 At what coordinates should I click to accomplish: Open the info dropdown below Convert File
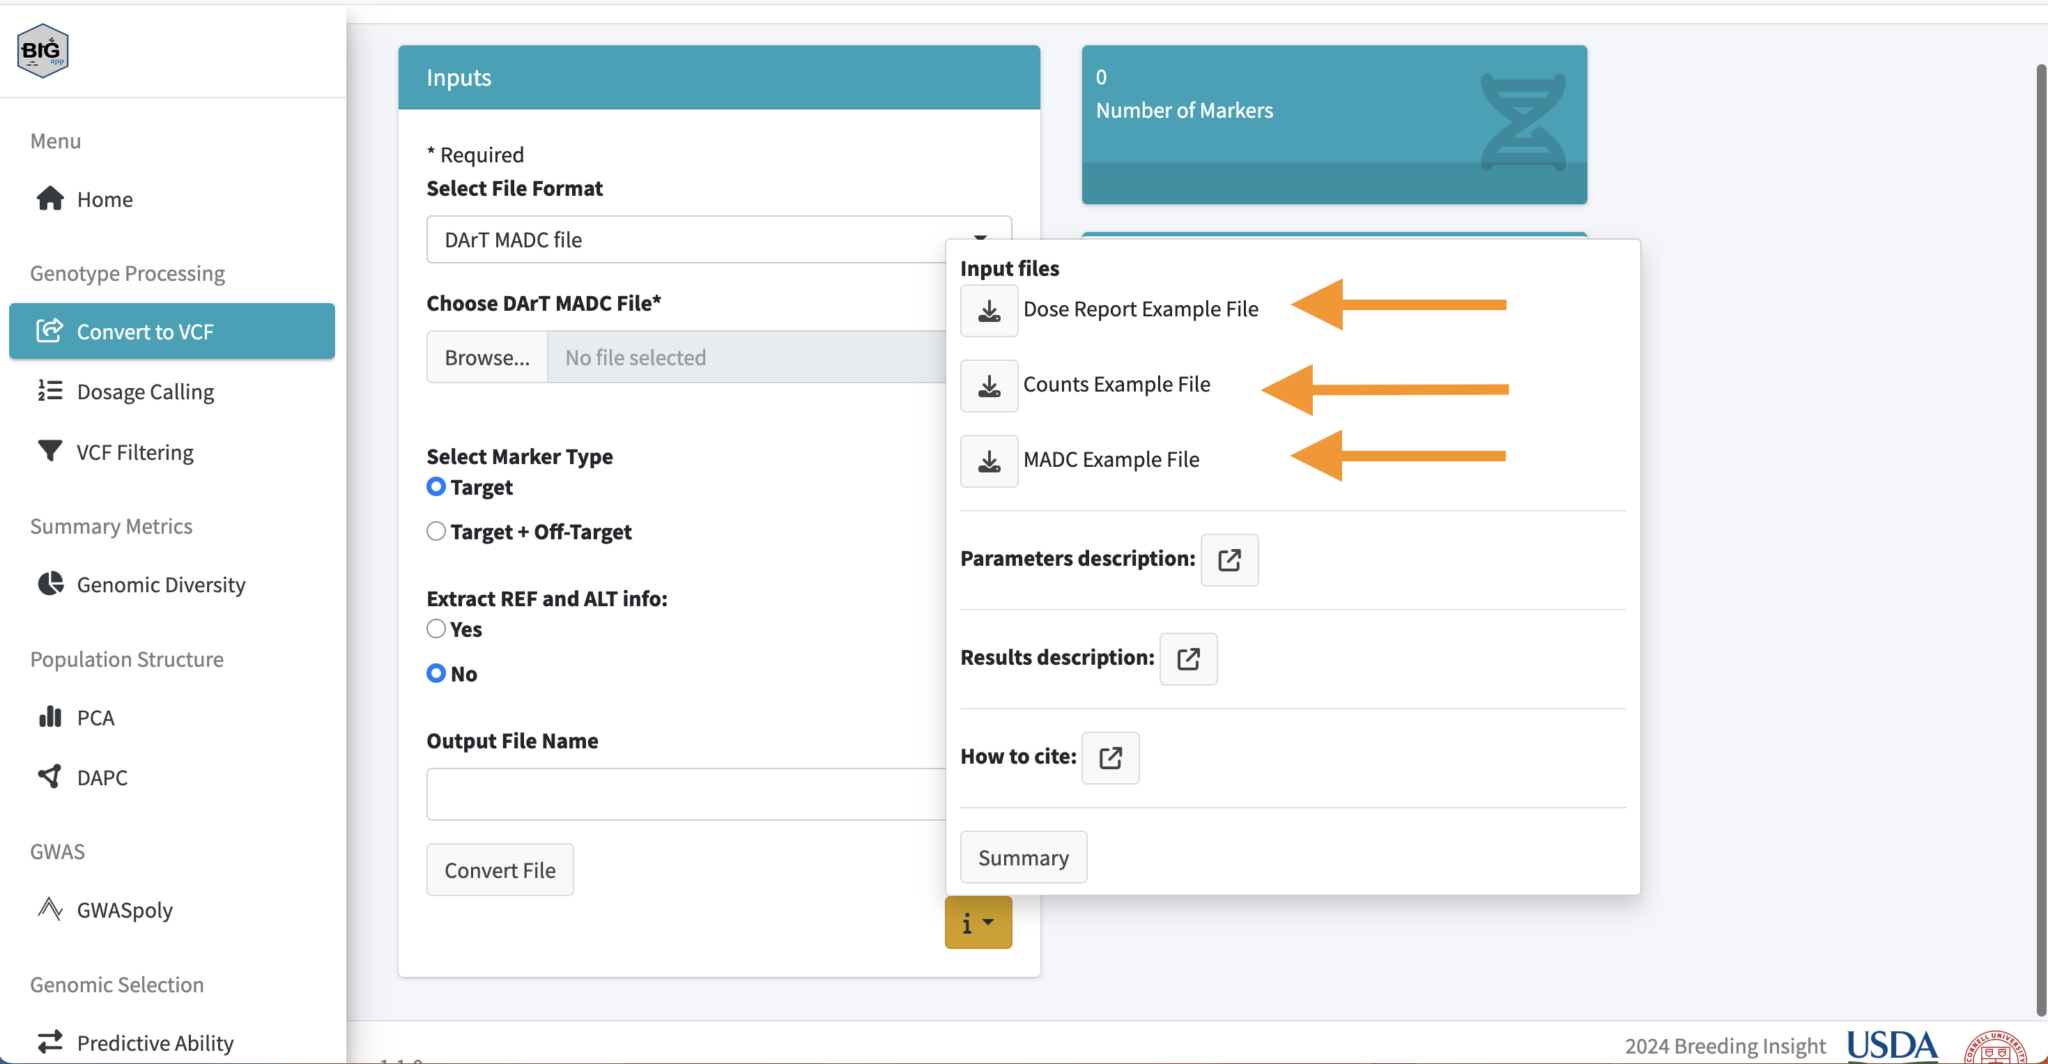[977, 922]
